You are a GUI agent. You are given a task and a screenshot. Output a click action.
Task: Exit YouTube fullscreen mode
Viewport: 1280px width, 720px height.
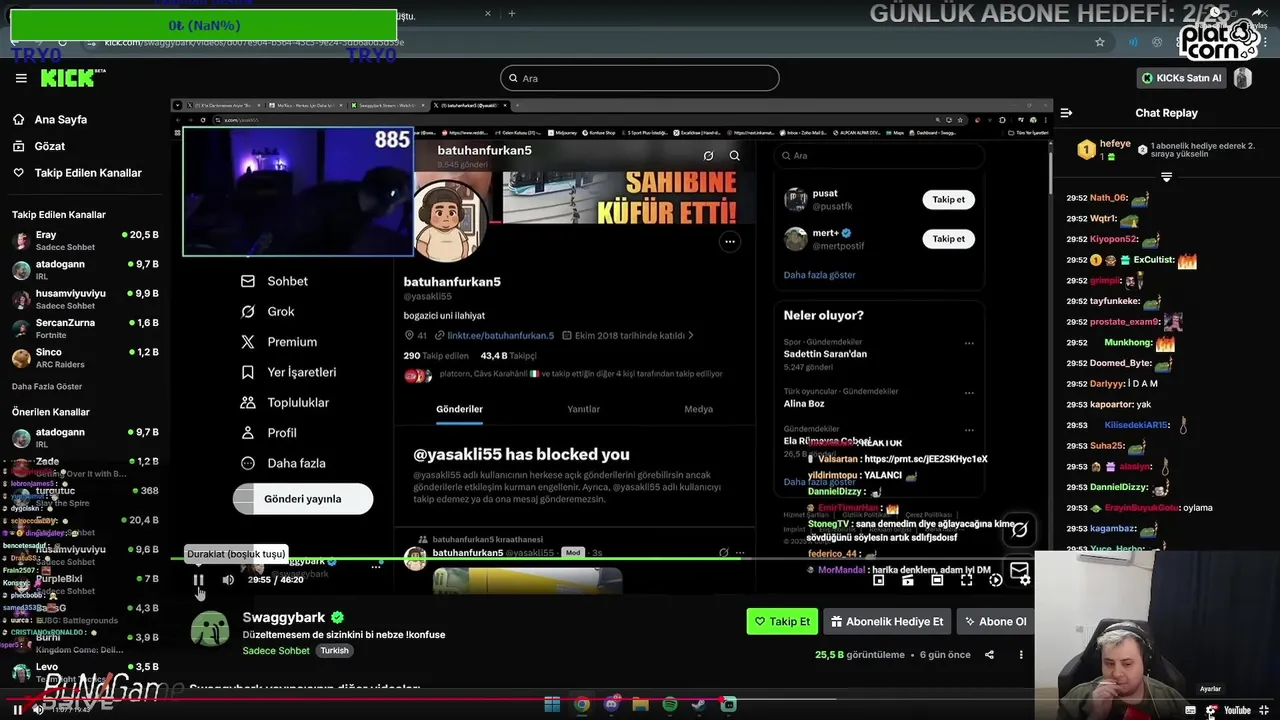1266,710
